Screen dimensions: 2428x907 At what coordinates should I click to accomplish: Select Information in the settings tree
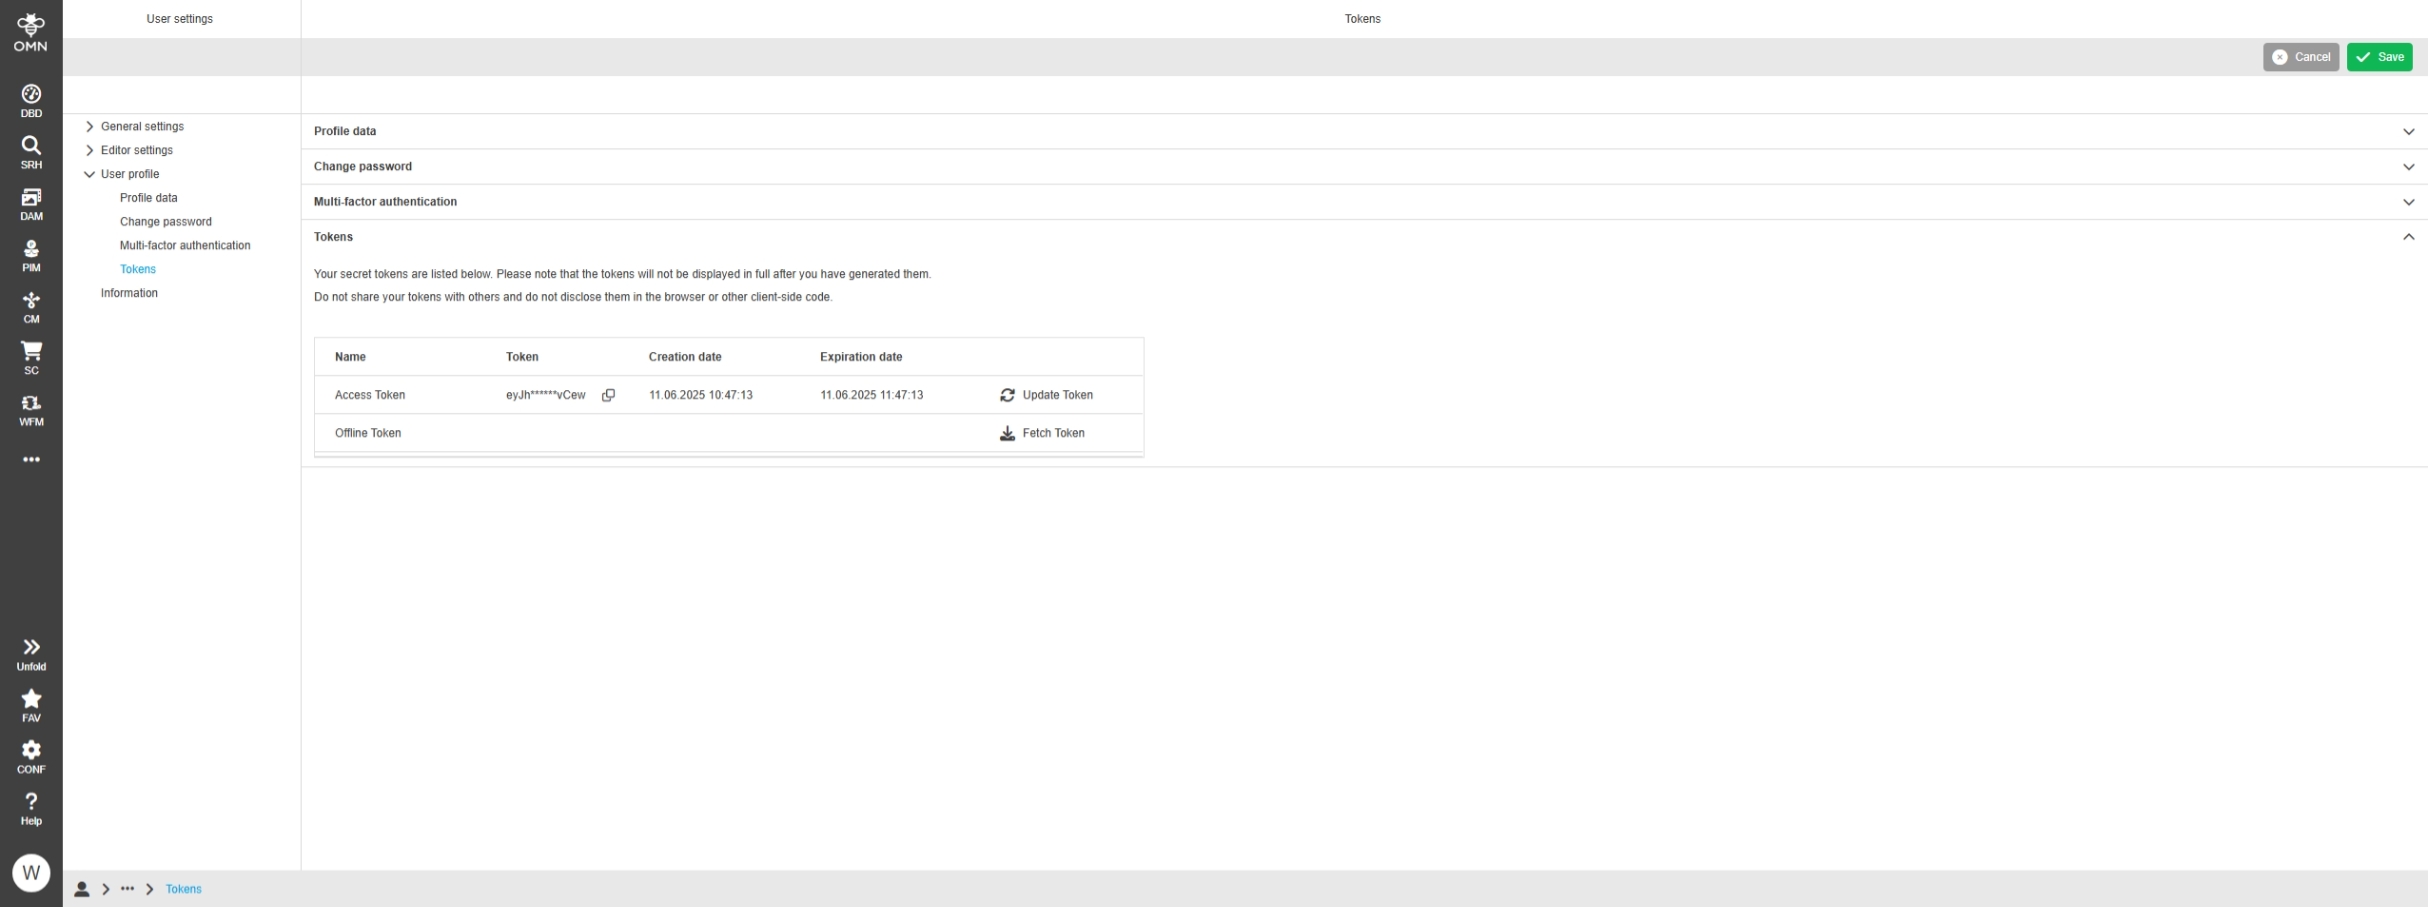(129, 293)
